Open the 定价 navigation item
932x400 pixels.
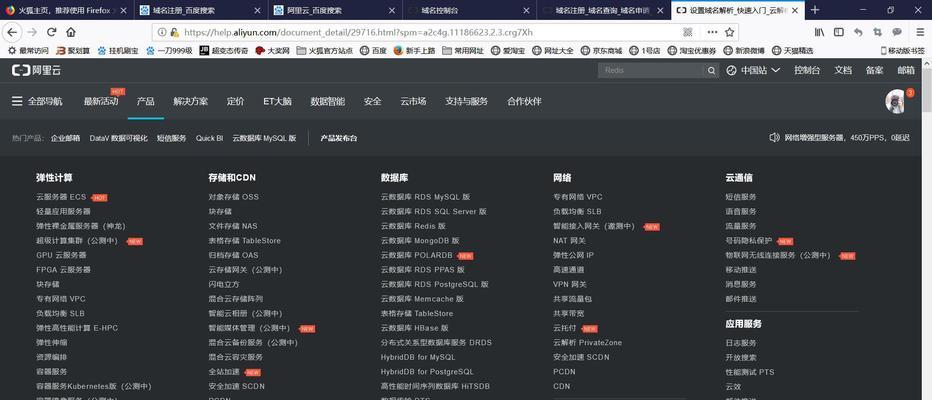tap(235, 102)
